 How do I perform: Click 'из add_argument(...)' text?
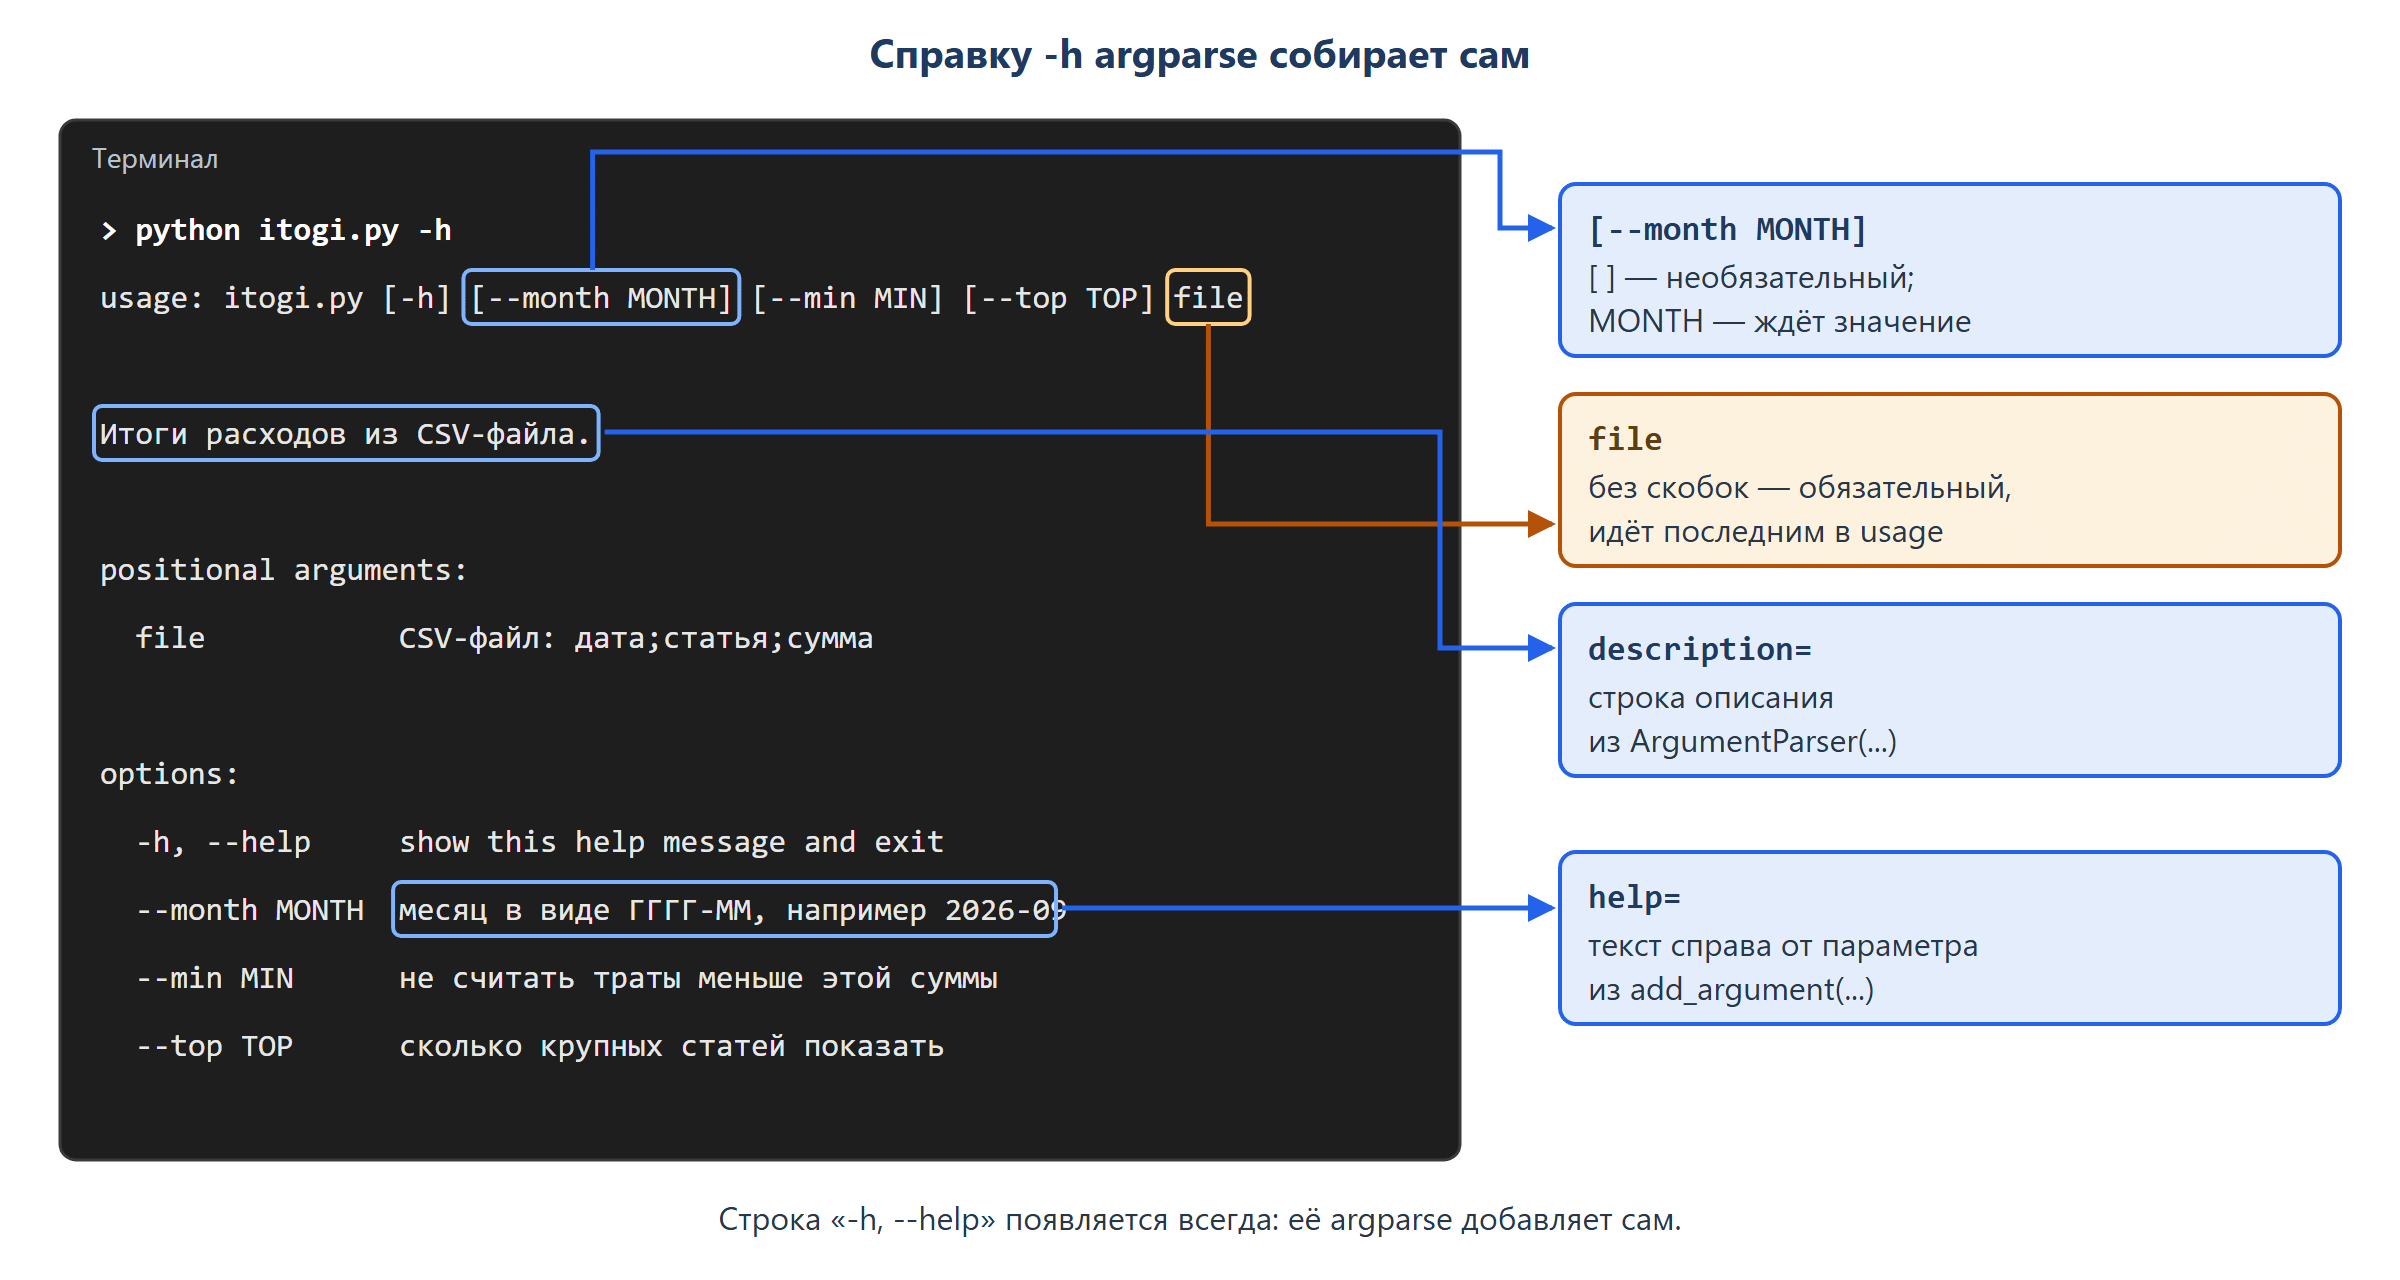tap(1731, 990)
